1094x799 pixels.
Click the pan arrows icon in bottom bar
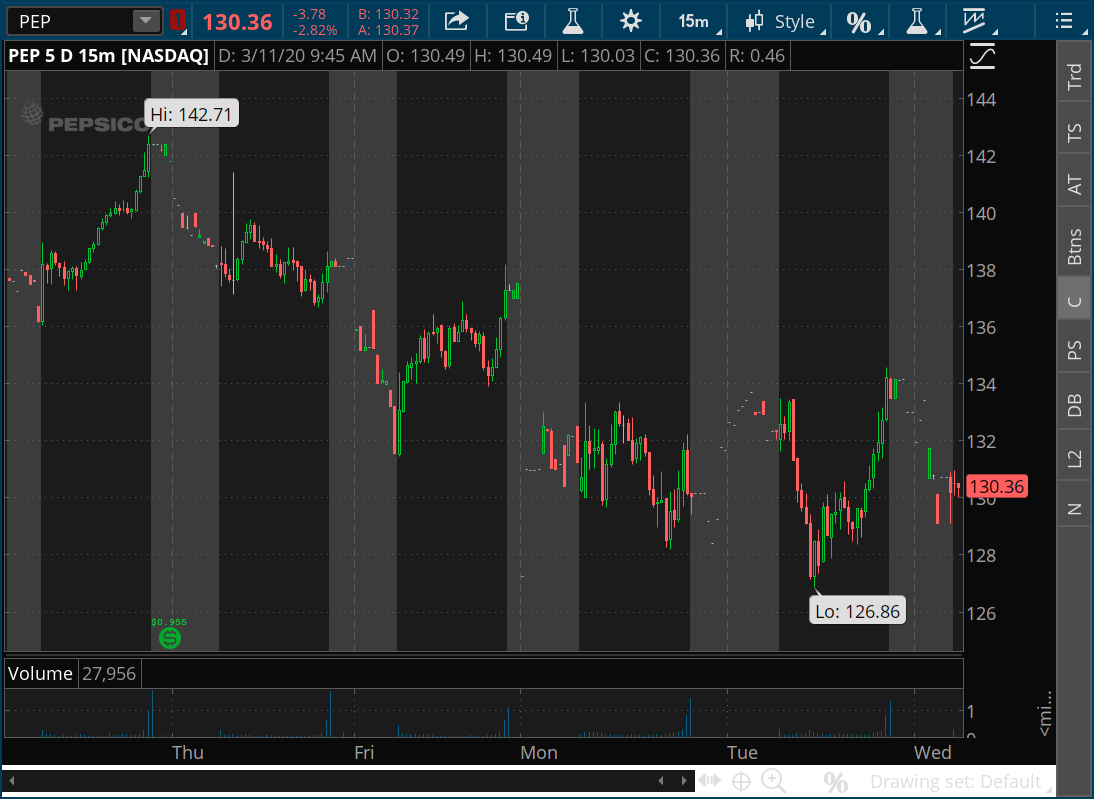[x=710, y=781]
